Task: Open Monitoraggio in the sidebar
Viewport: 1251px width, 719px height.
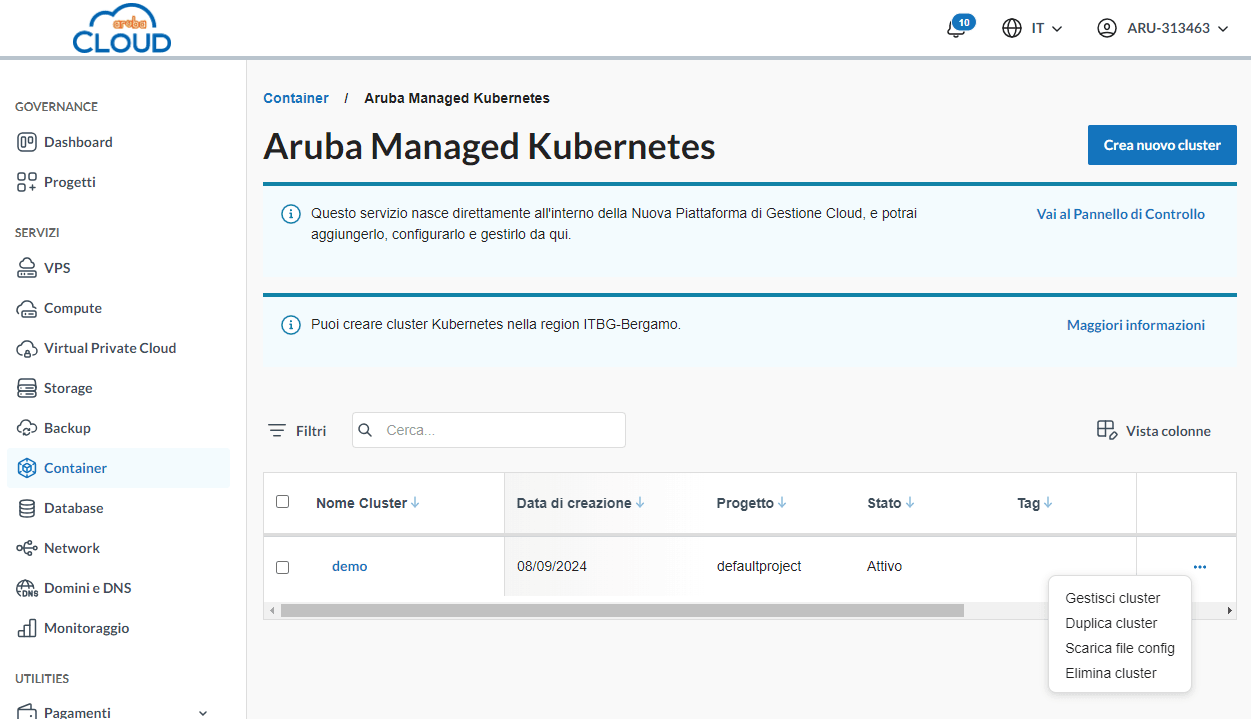Action: coord(86,628)
